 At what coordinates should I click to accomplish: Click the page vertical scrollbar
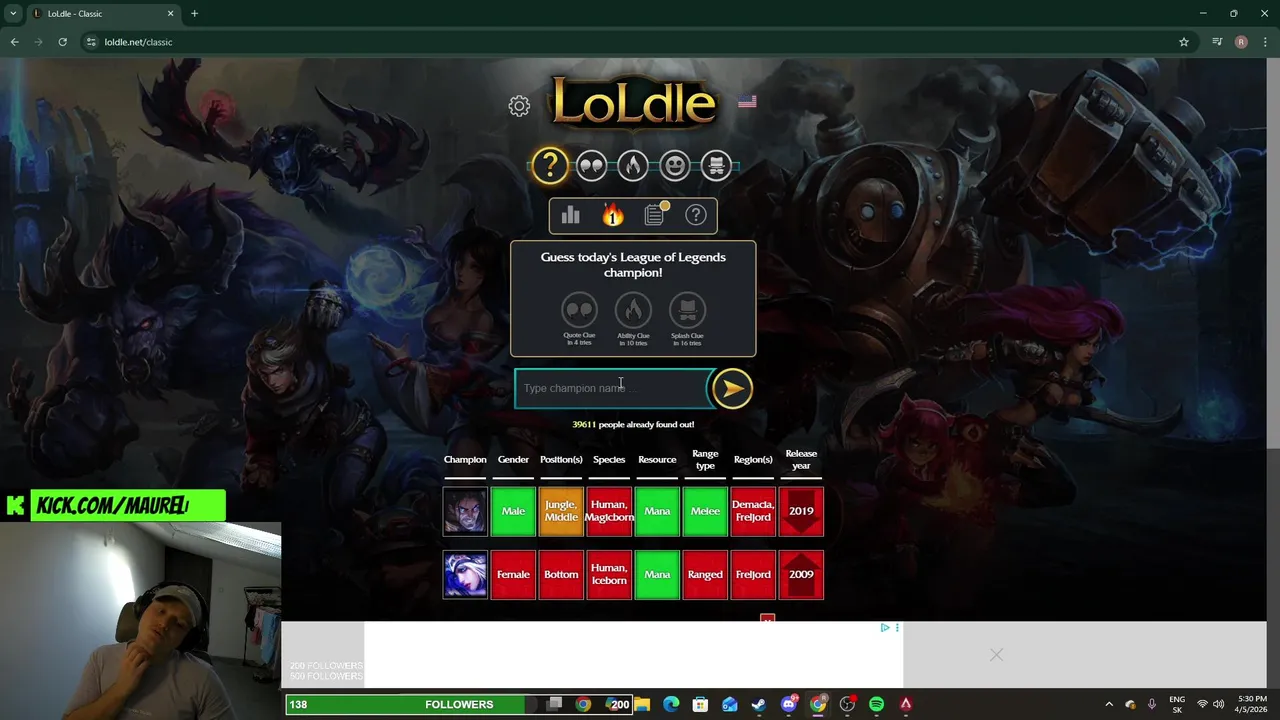coord(1273,252)
